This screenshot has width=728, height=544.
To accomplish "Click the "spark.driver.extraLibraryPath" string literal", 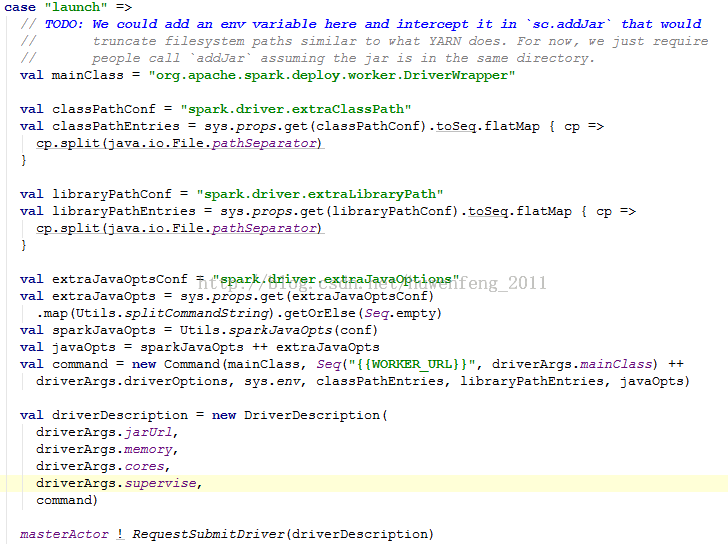I will [319, 194].
